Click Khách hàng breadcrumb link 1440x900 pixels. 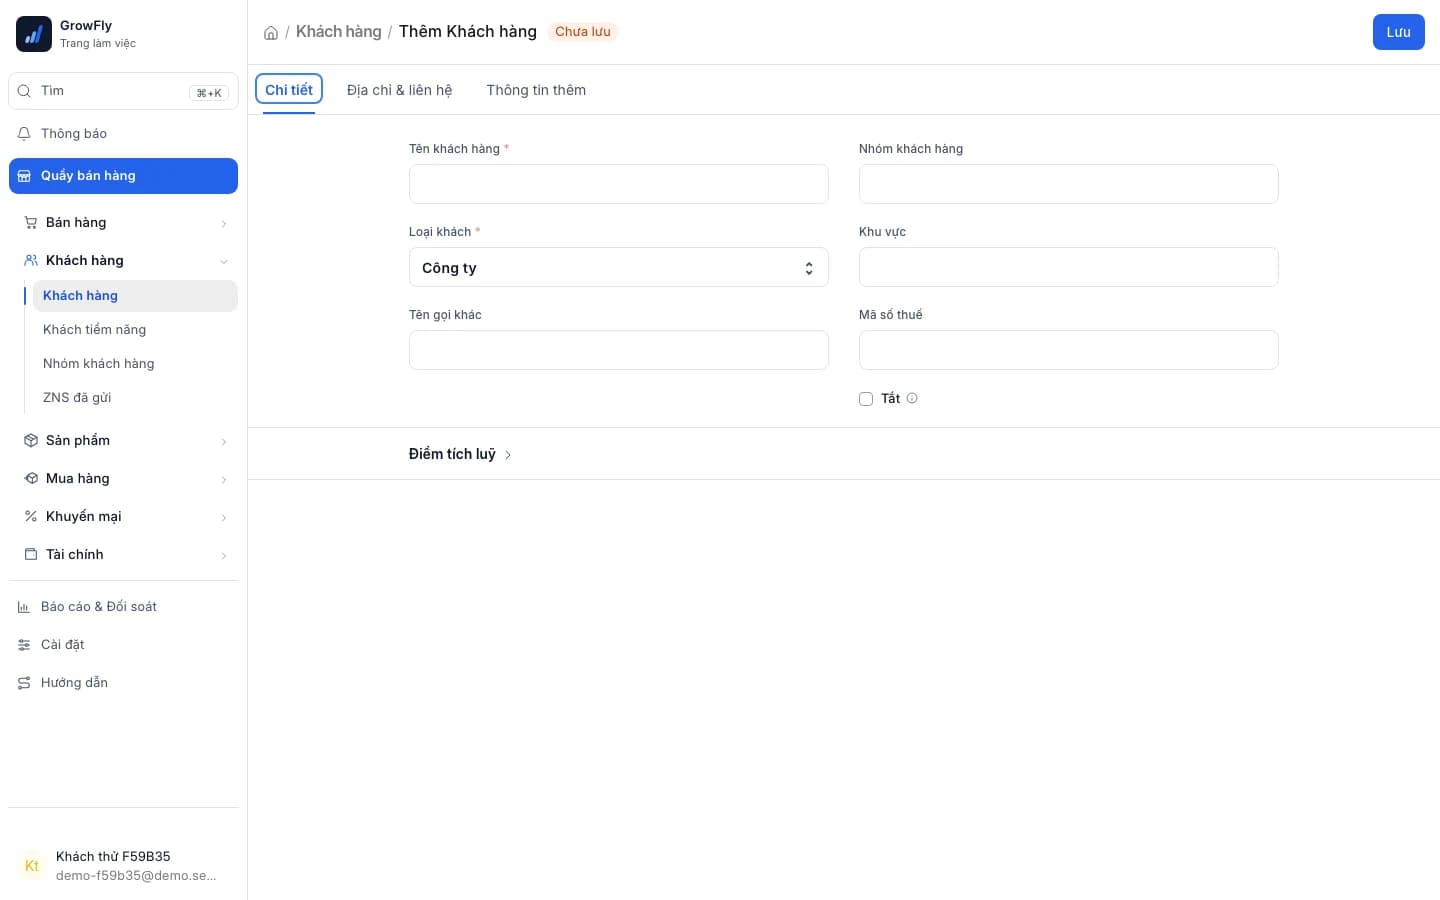pyautogui.click(x=339, y=32)
